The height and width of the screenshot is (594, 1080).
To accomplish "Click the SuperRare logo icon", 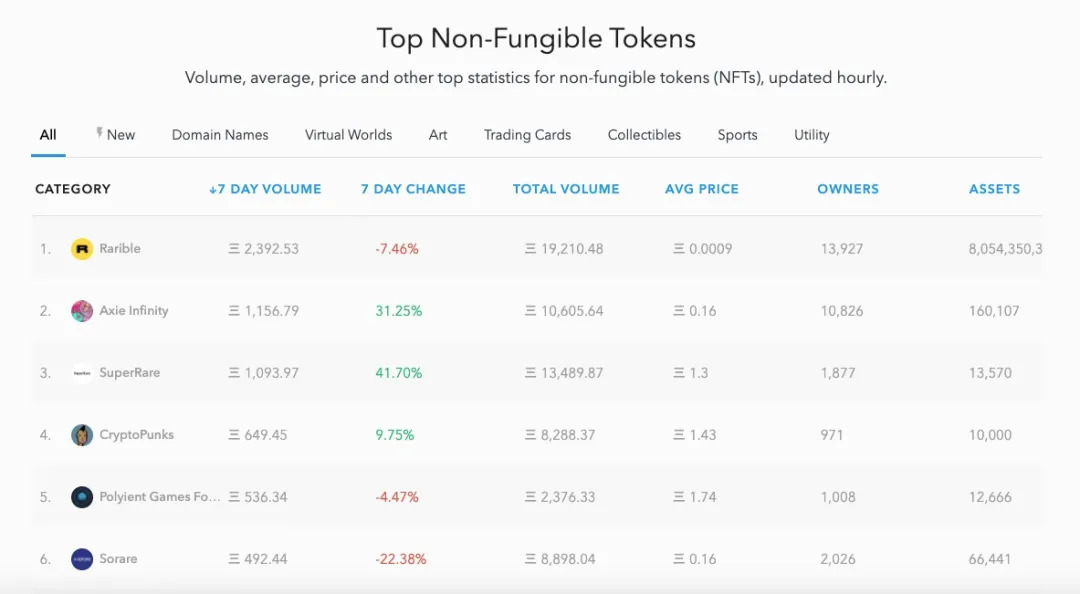I will [x=82, y=373].
